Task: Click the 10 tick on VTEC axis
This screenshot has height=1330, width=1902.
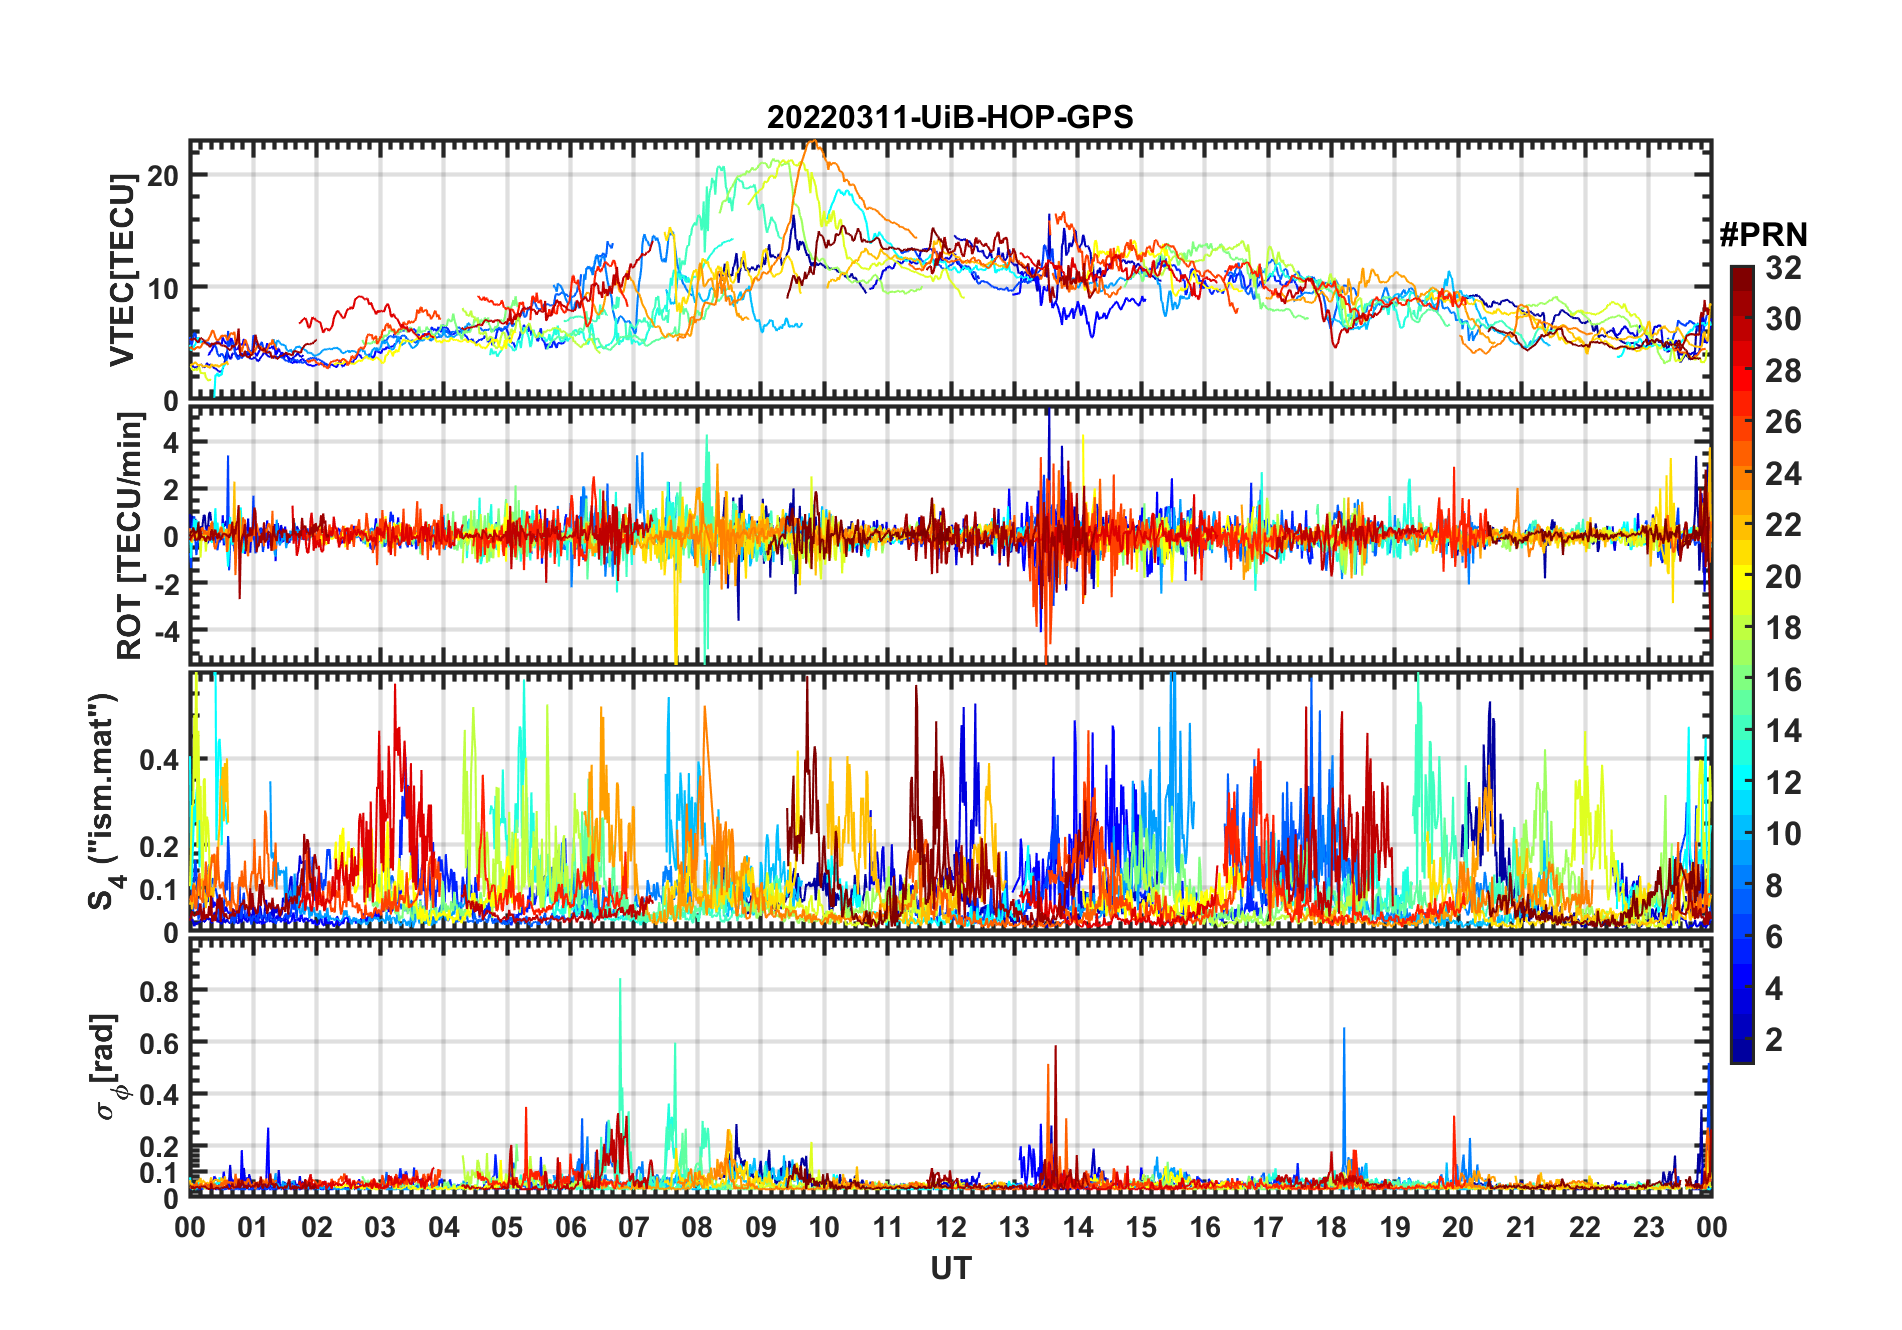Action: [x=163, y=288]
